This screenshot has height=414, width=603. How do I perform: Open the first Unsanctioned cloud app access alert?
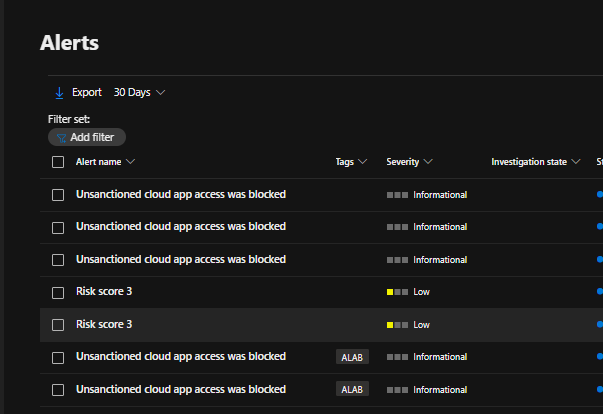(181, 194)
